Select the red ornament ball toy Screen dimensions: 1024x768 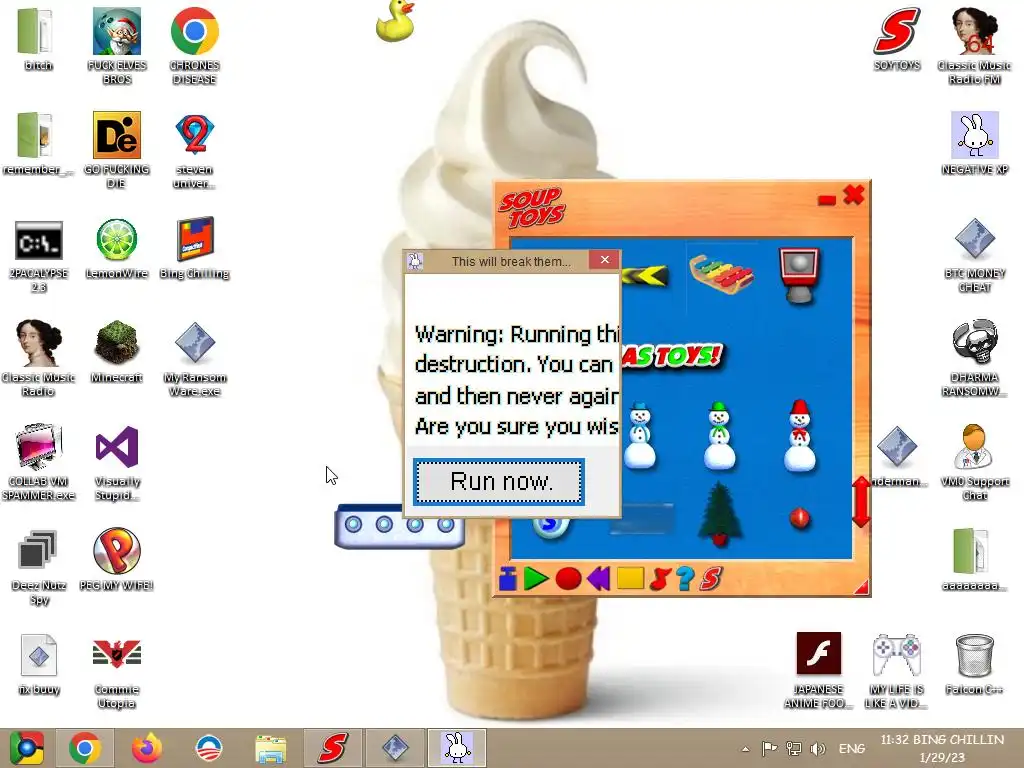799,519
